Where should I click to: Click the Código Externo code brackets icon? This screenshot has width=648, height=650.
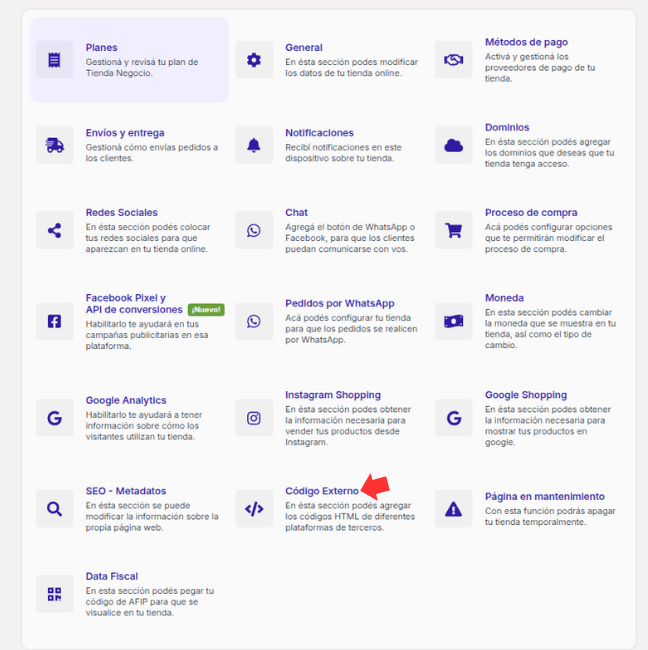tap(254, 509)
